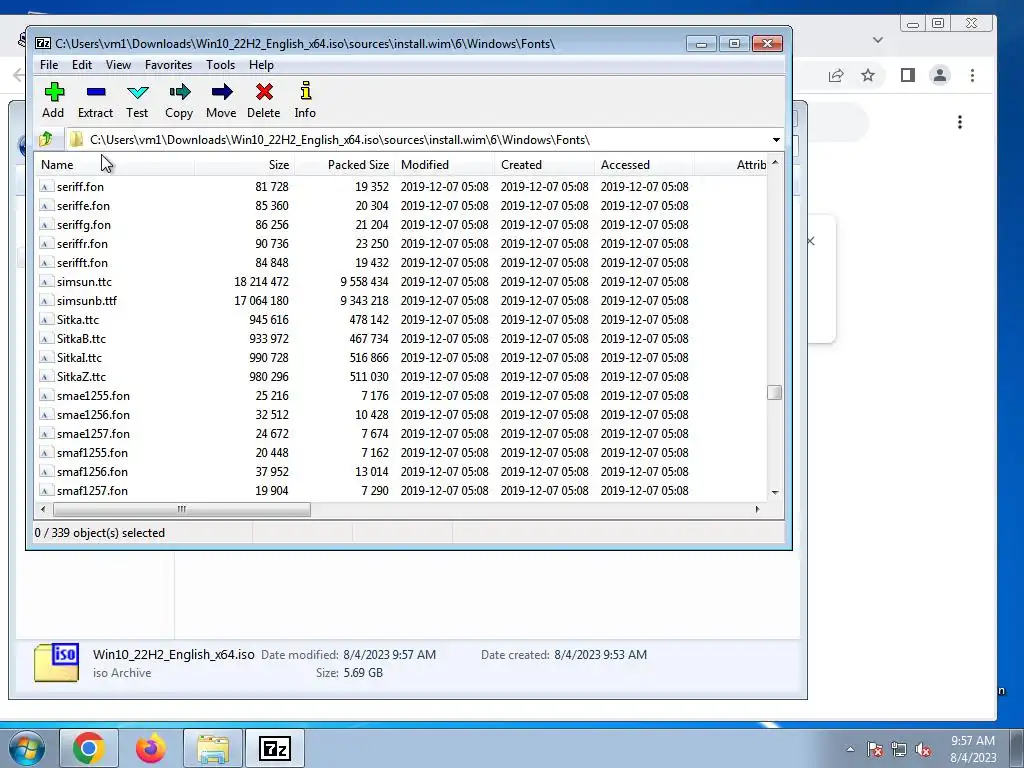Select the file SitkaZ.ttc
The height and width of the screenshot is (768, 1024).
(x=81, y=376)
